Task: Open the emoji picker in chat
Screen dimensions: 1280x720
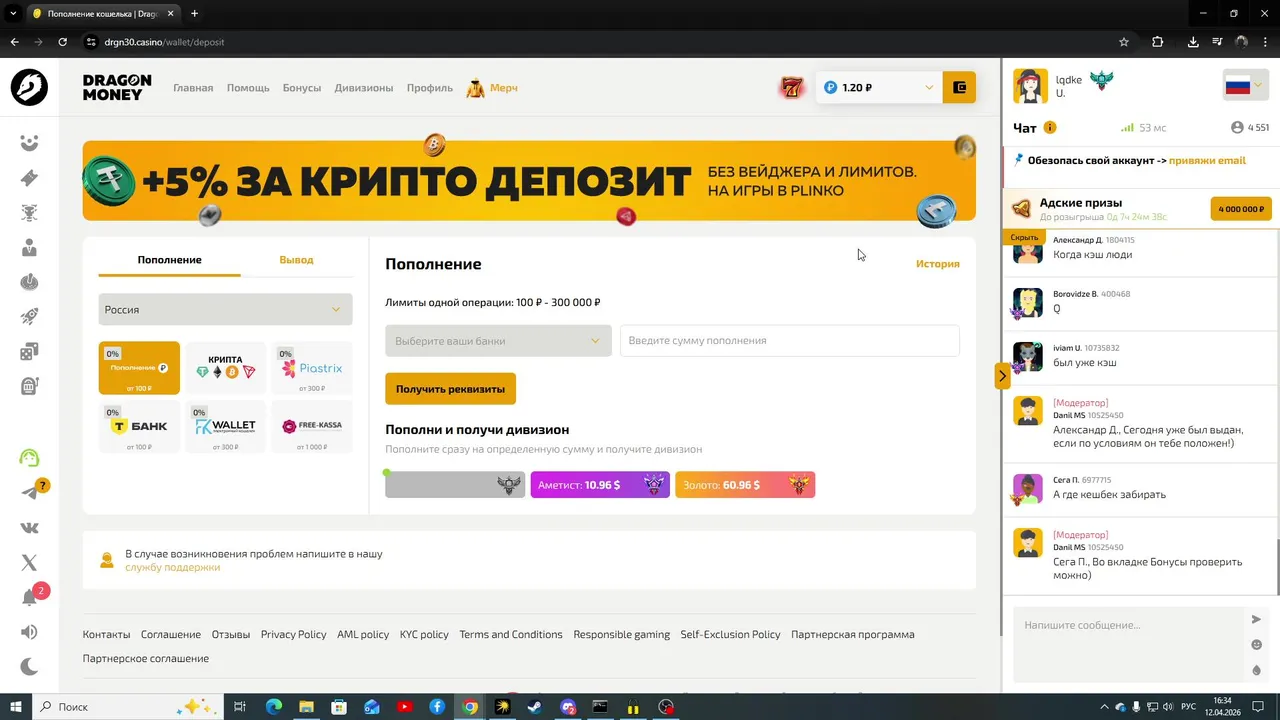Action: click(1257, 645)
